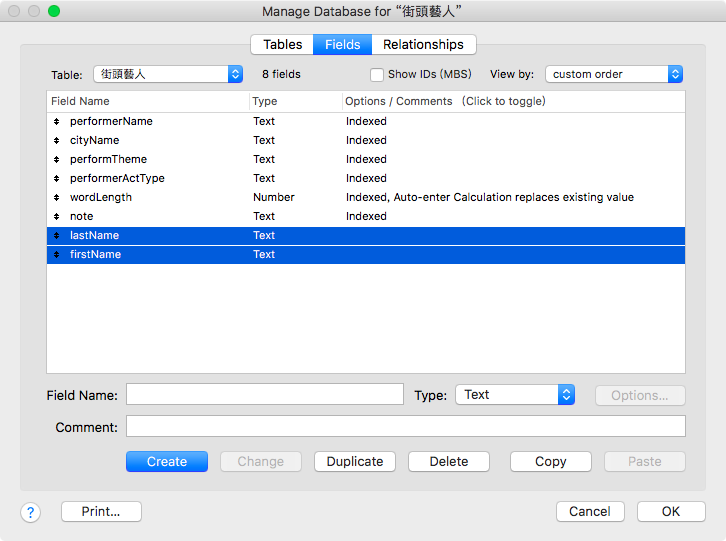This screenshot has width=726, height=541.
Task: Enable the Show IDs (MBS) checkbox
Action: (x=377, y=75)
